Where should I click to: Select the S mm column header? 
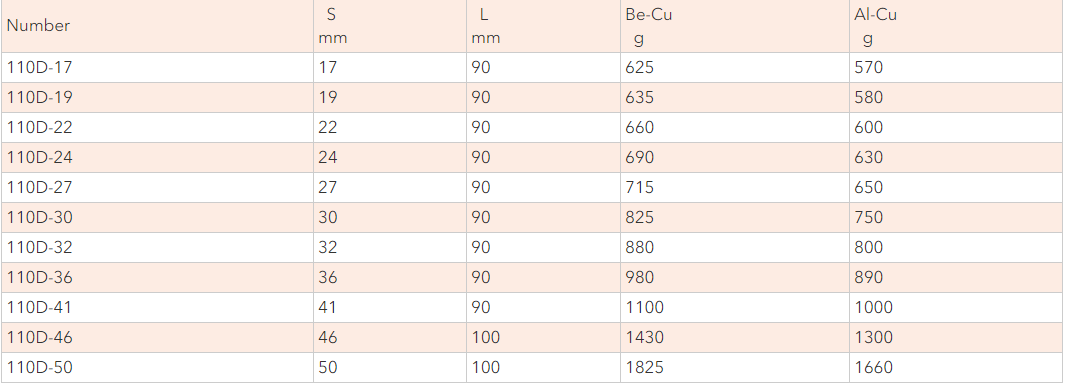point(333,26)
